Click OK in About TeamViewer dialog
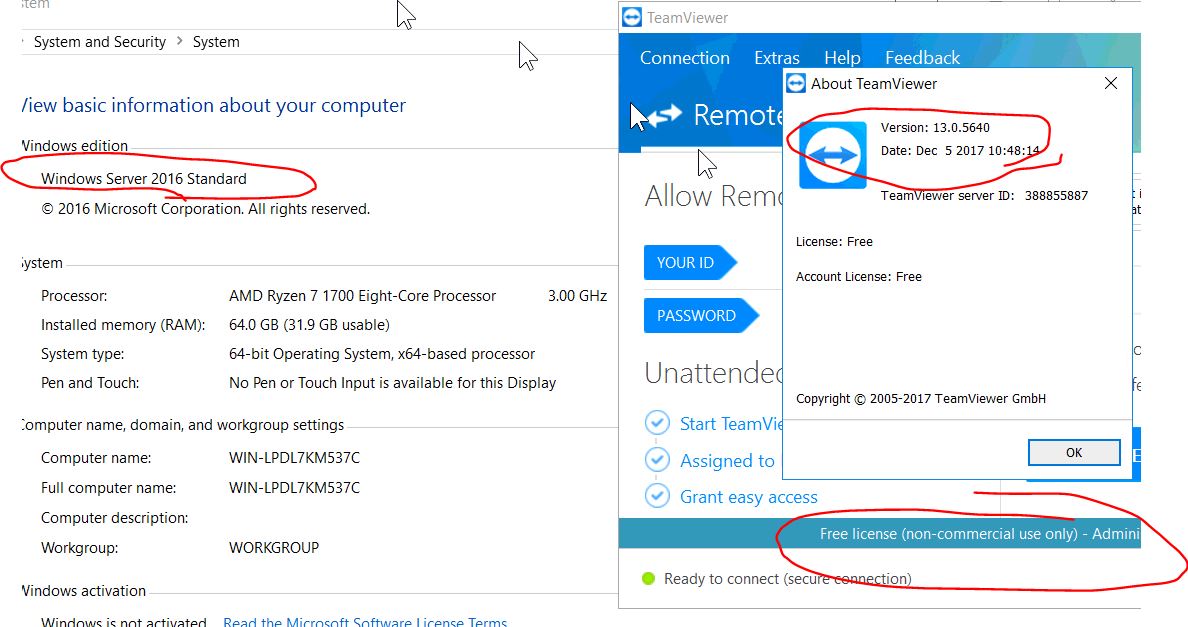The width and height of the screenshot is (1188, 627). point(1074,452)
